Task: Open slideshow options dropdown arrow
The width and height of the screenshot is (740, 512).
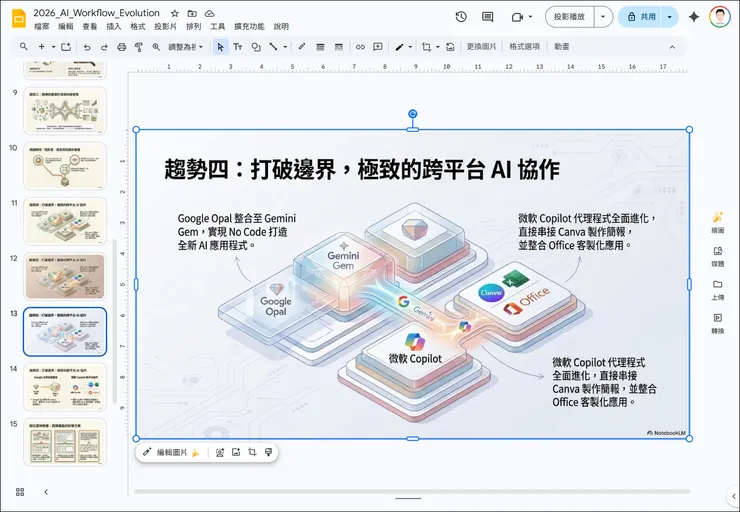Action: point(603,17)
